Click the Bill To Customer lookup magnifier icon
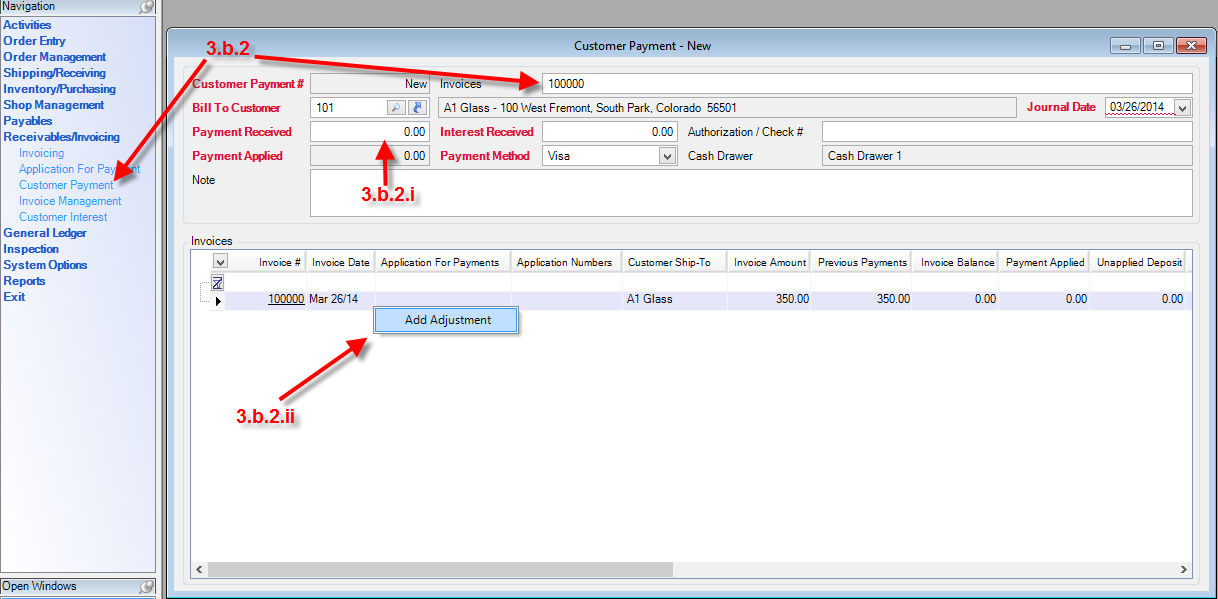The width and height of the screenshot is (1218, 599). point(396,108)
